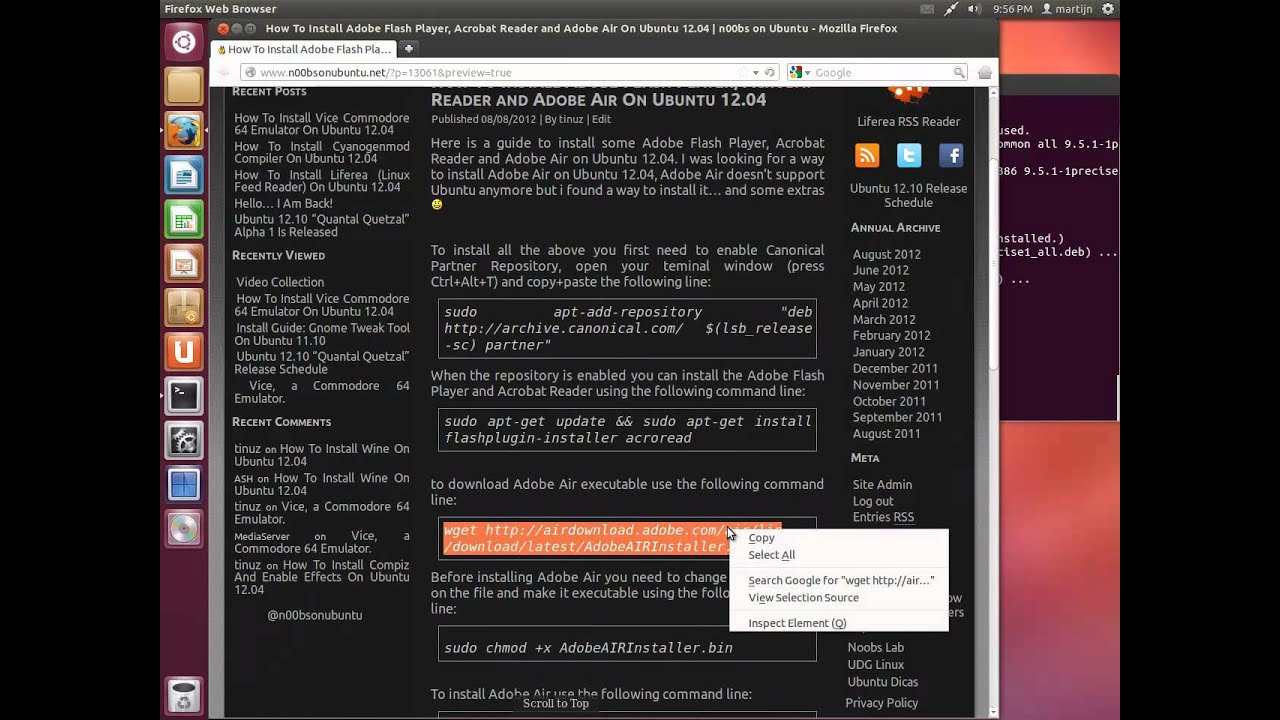Open Hello... I Am Back! post

pos(283,203)
